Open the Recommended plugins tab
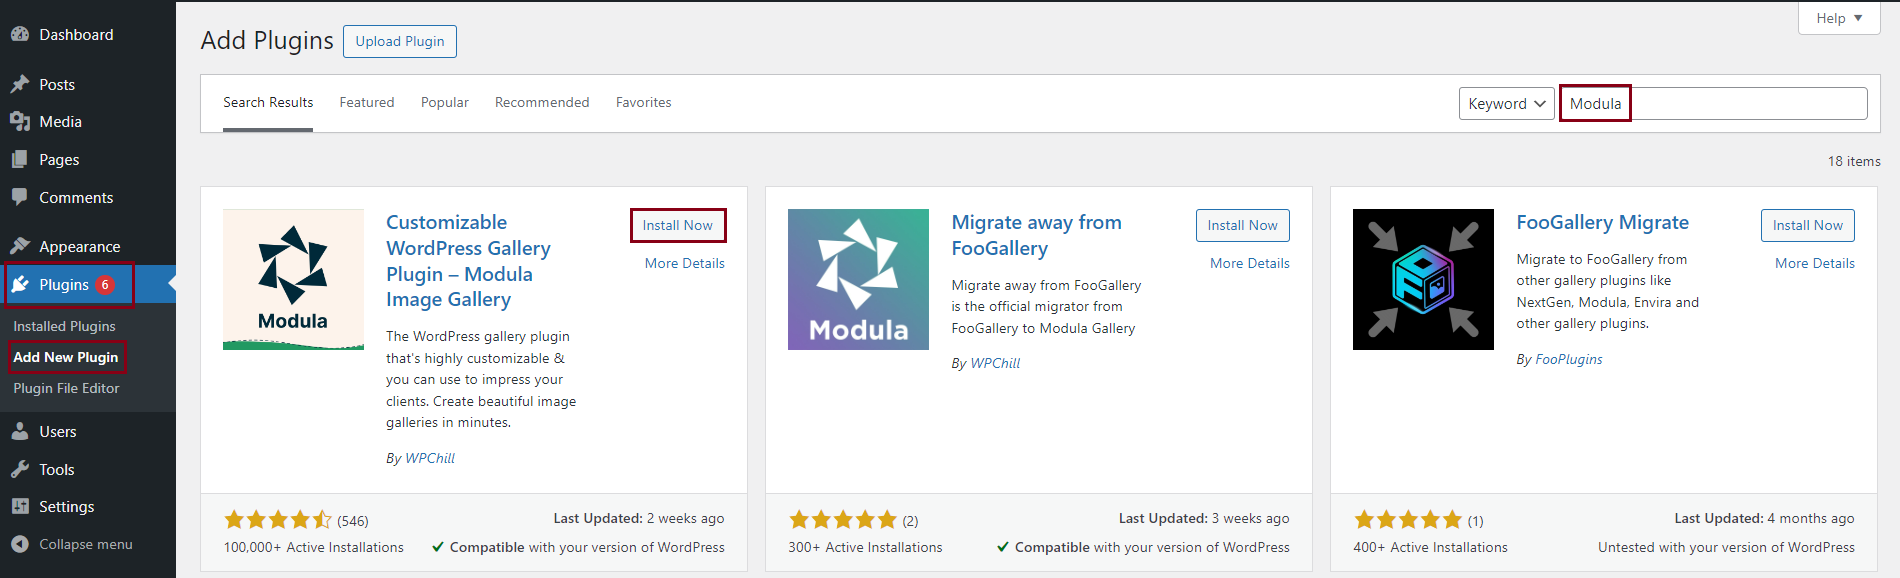 coord(541,102)
